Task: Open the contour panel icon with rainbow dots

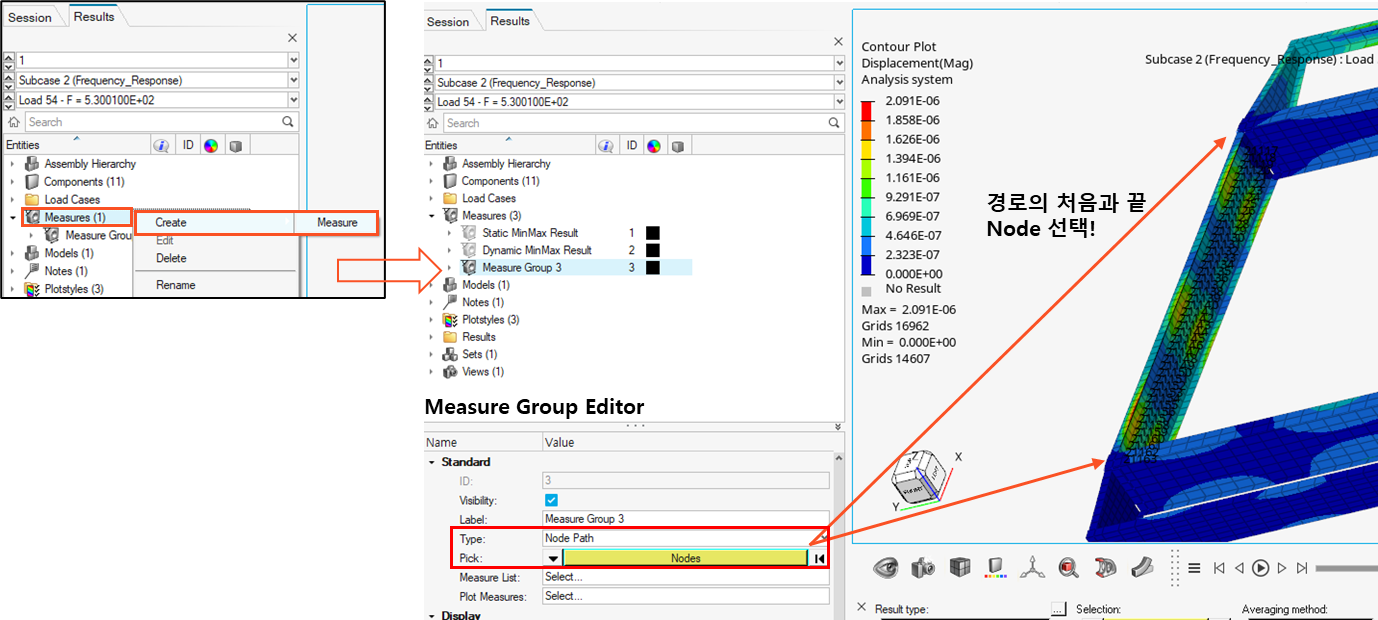Action: tap(995, 568)
